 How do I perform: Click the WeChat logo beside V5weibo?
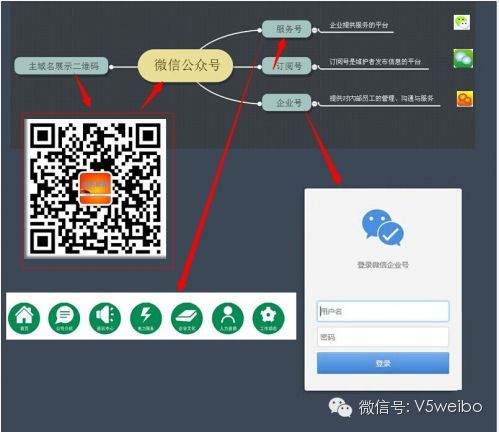(340, 407)
